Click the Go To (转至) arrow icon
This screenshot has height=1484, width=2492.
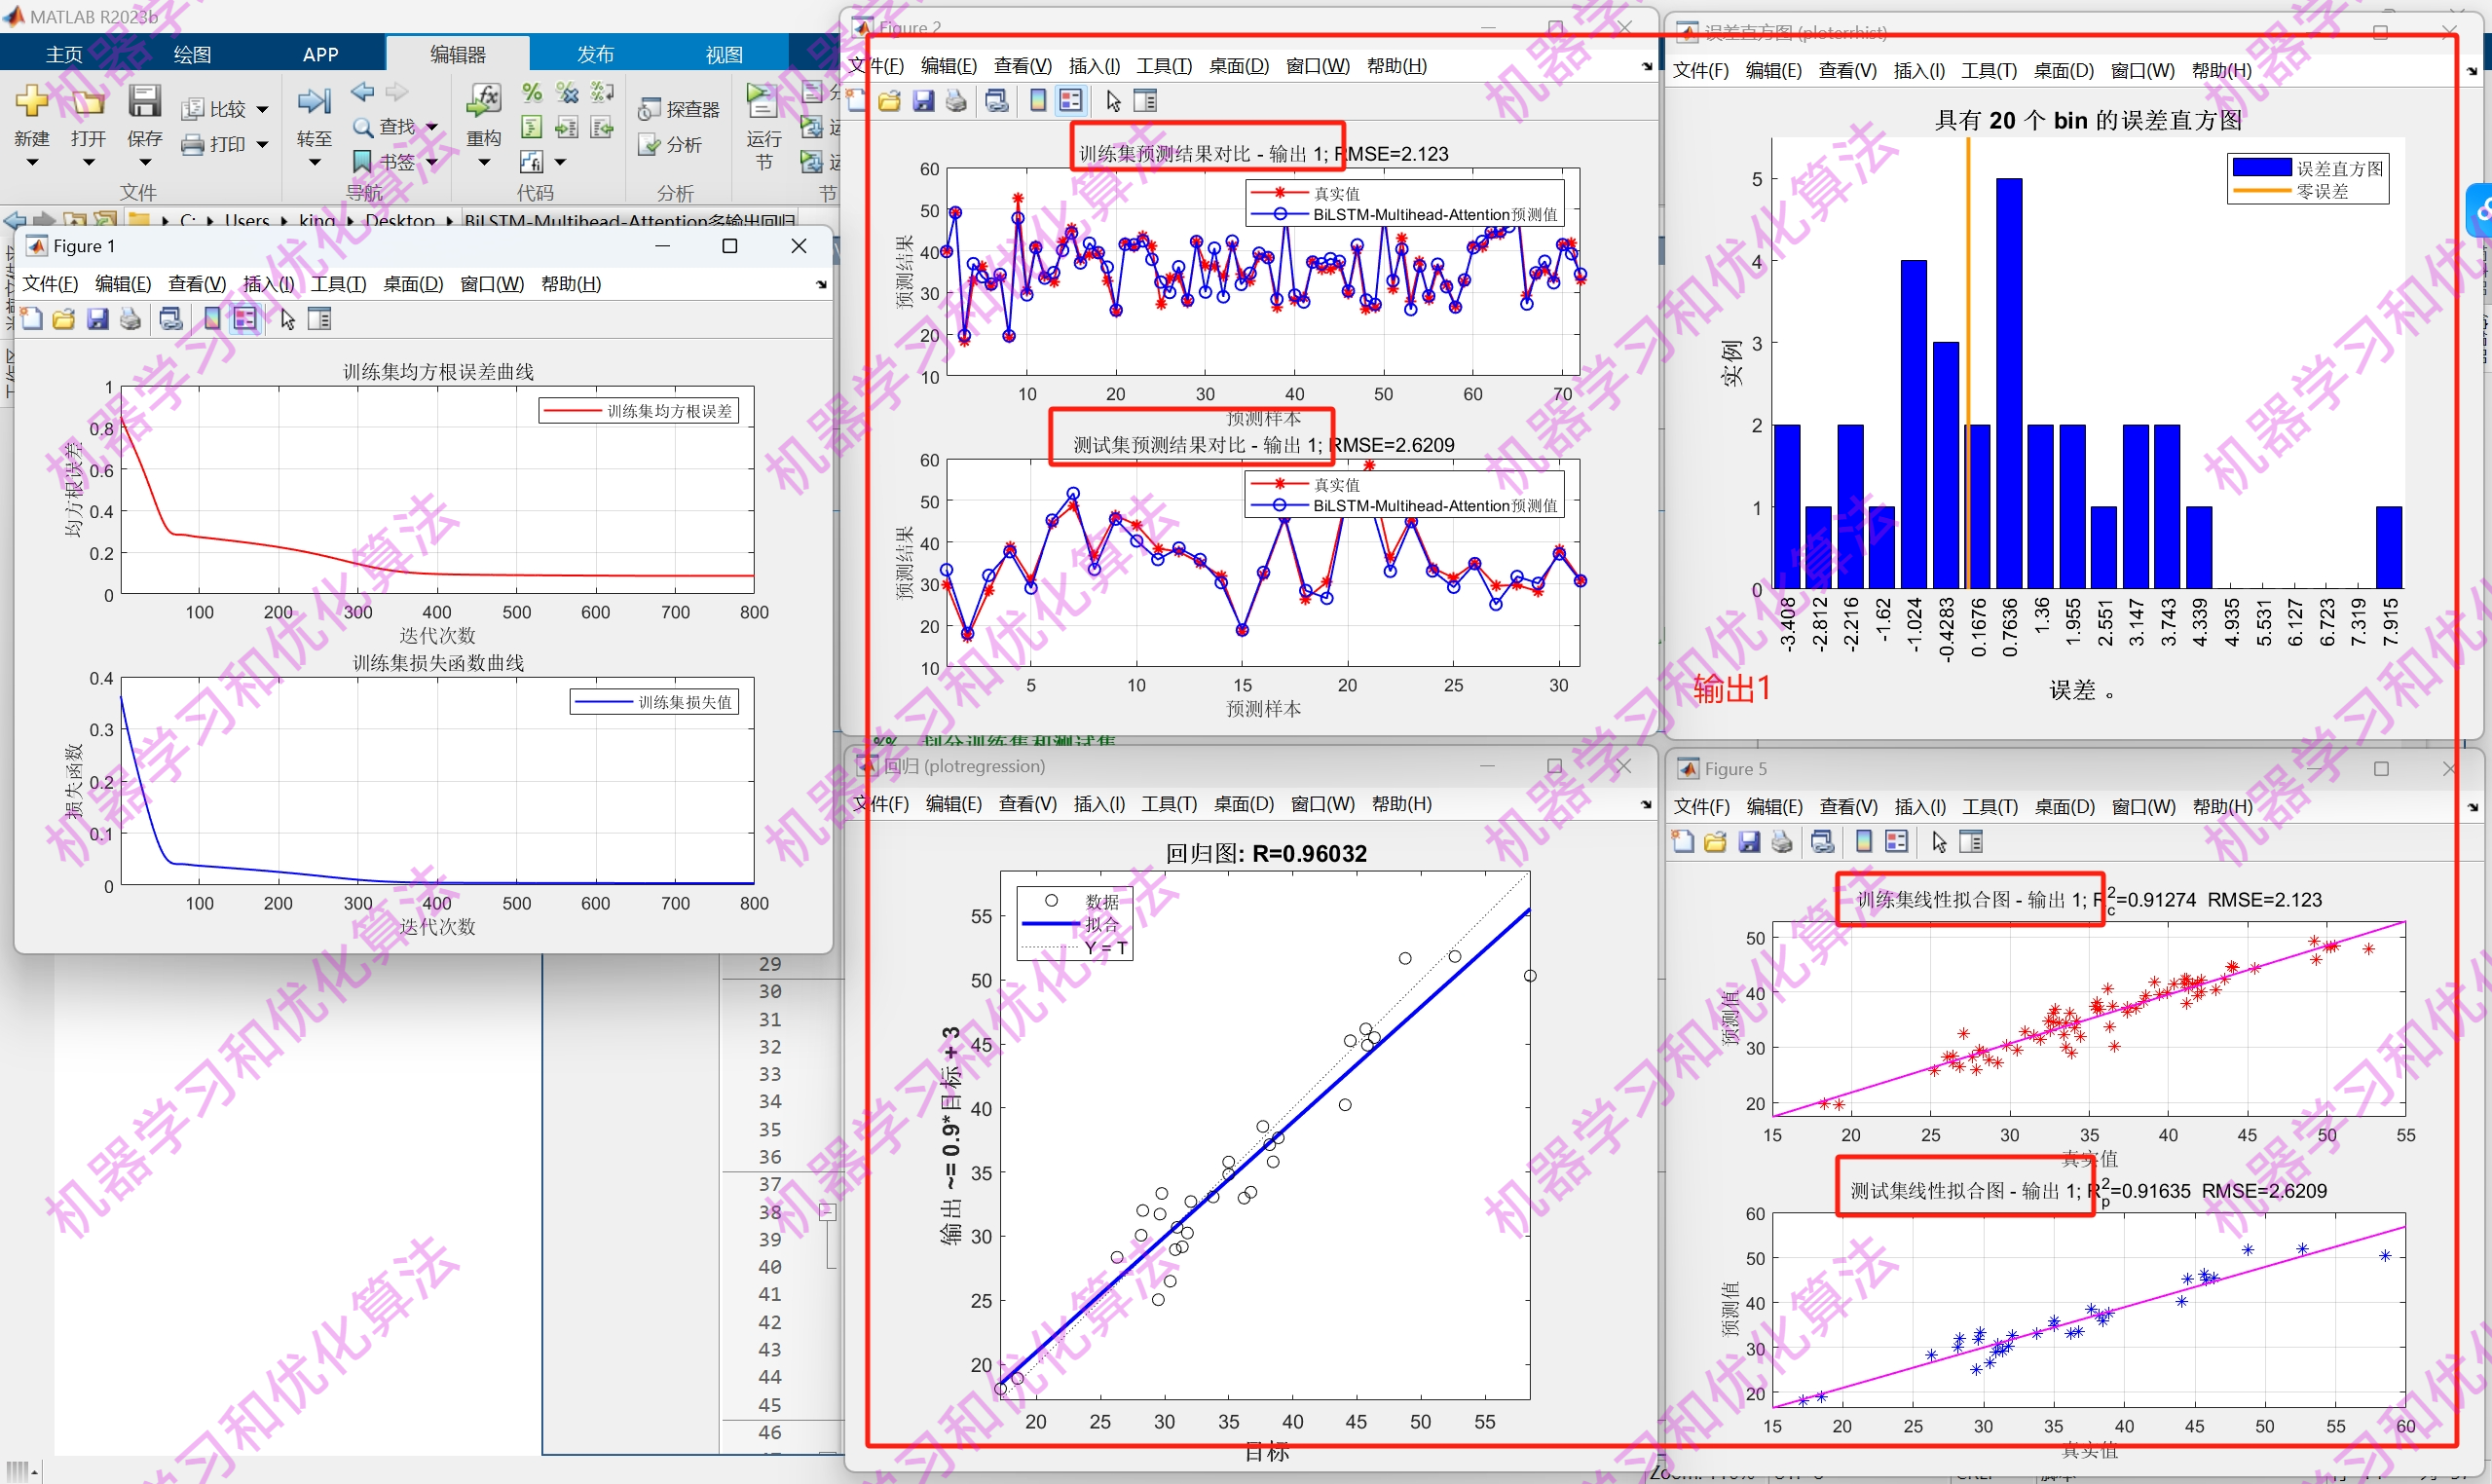[x=314, y=101]
